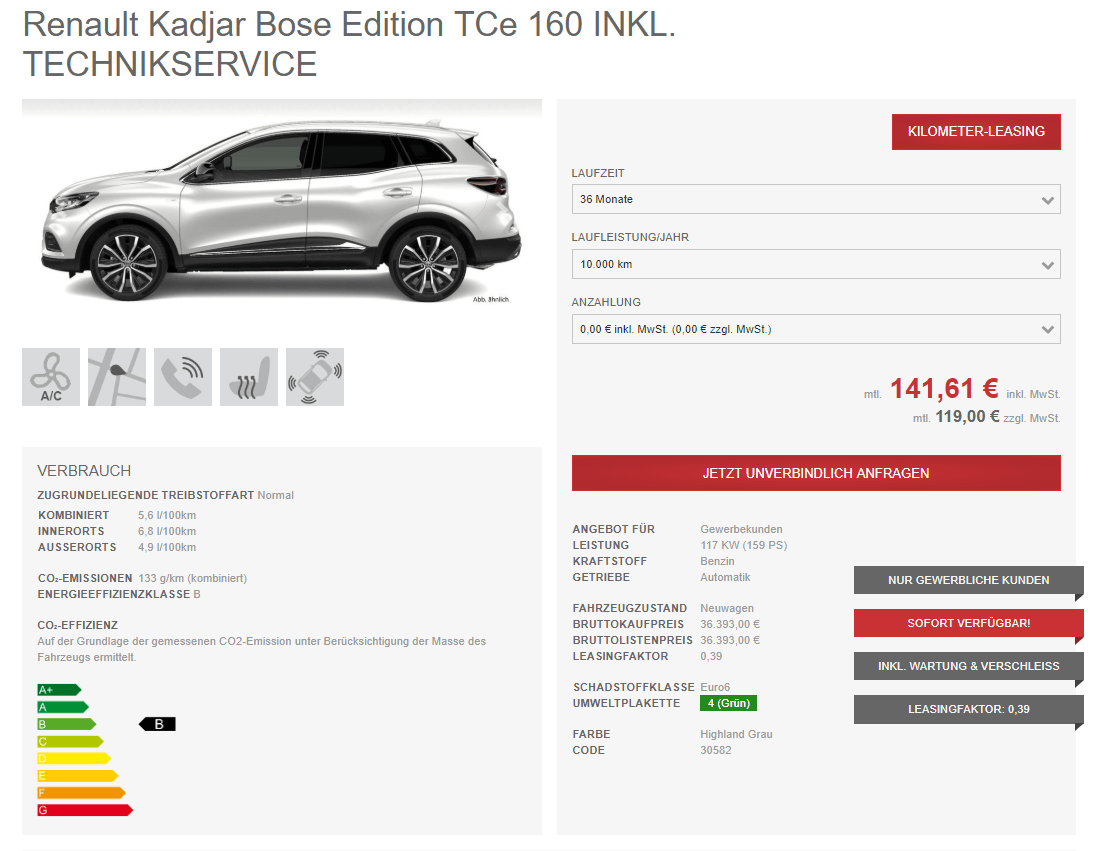Click the navigation map feature icon

click(117, 377)
